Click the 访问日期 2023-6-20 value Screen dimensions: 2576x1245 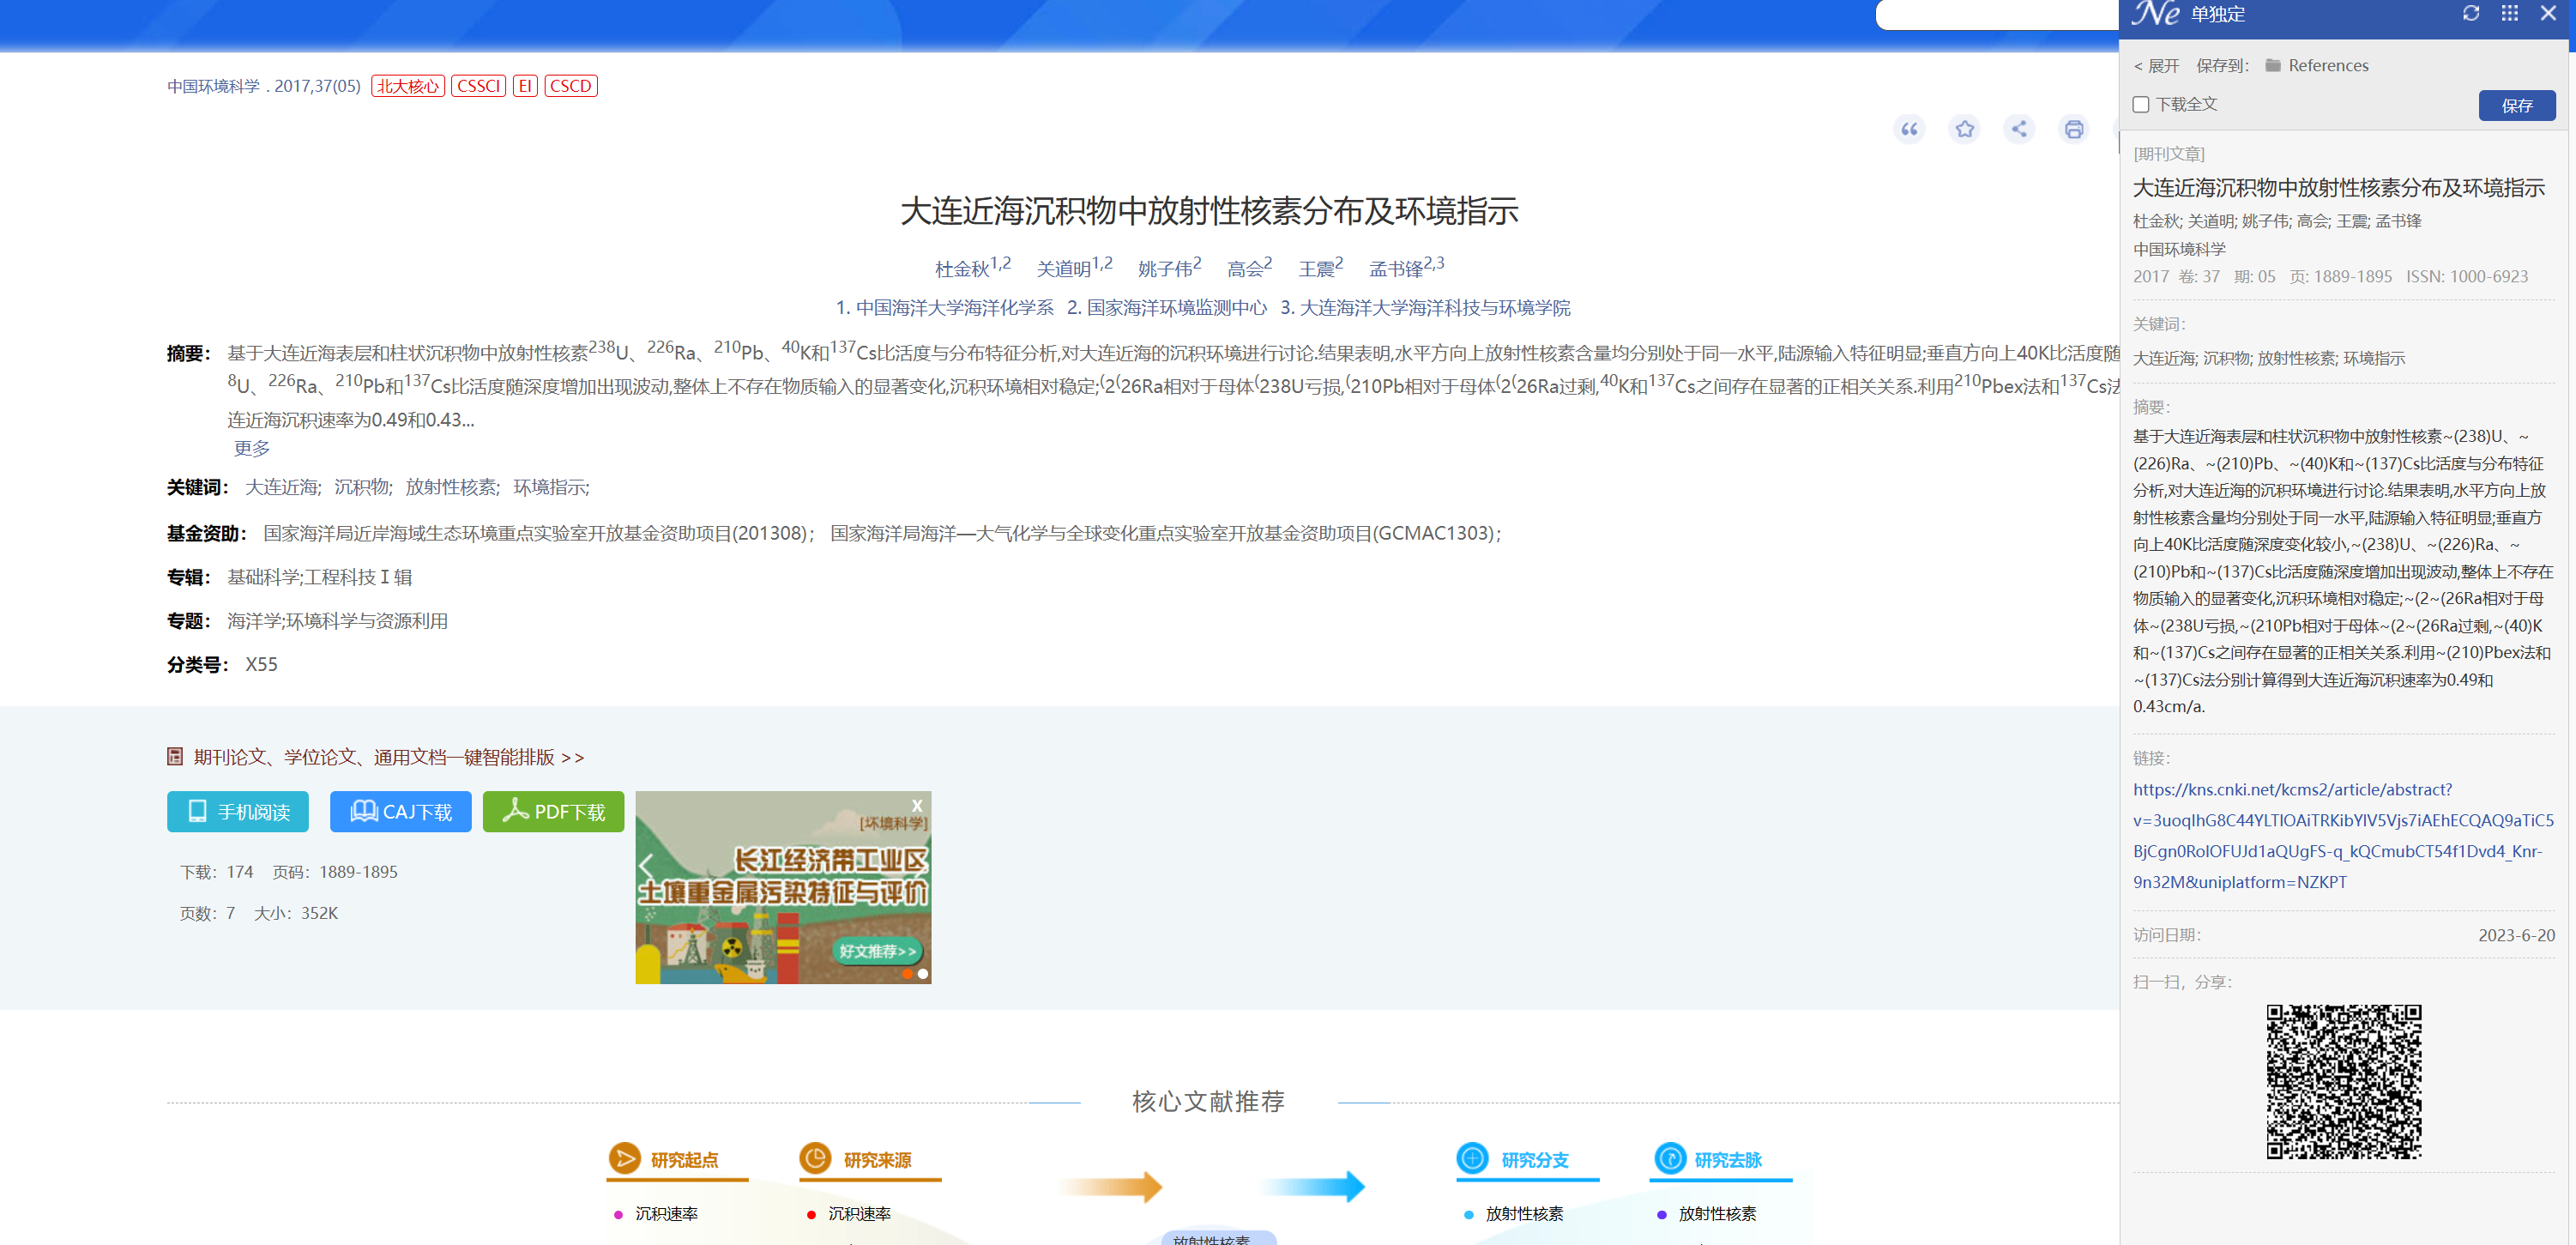2516,935
